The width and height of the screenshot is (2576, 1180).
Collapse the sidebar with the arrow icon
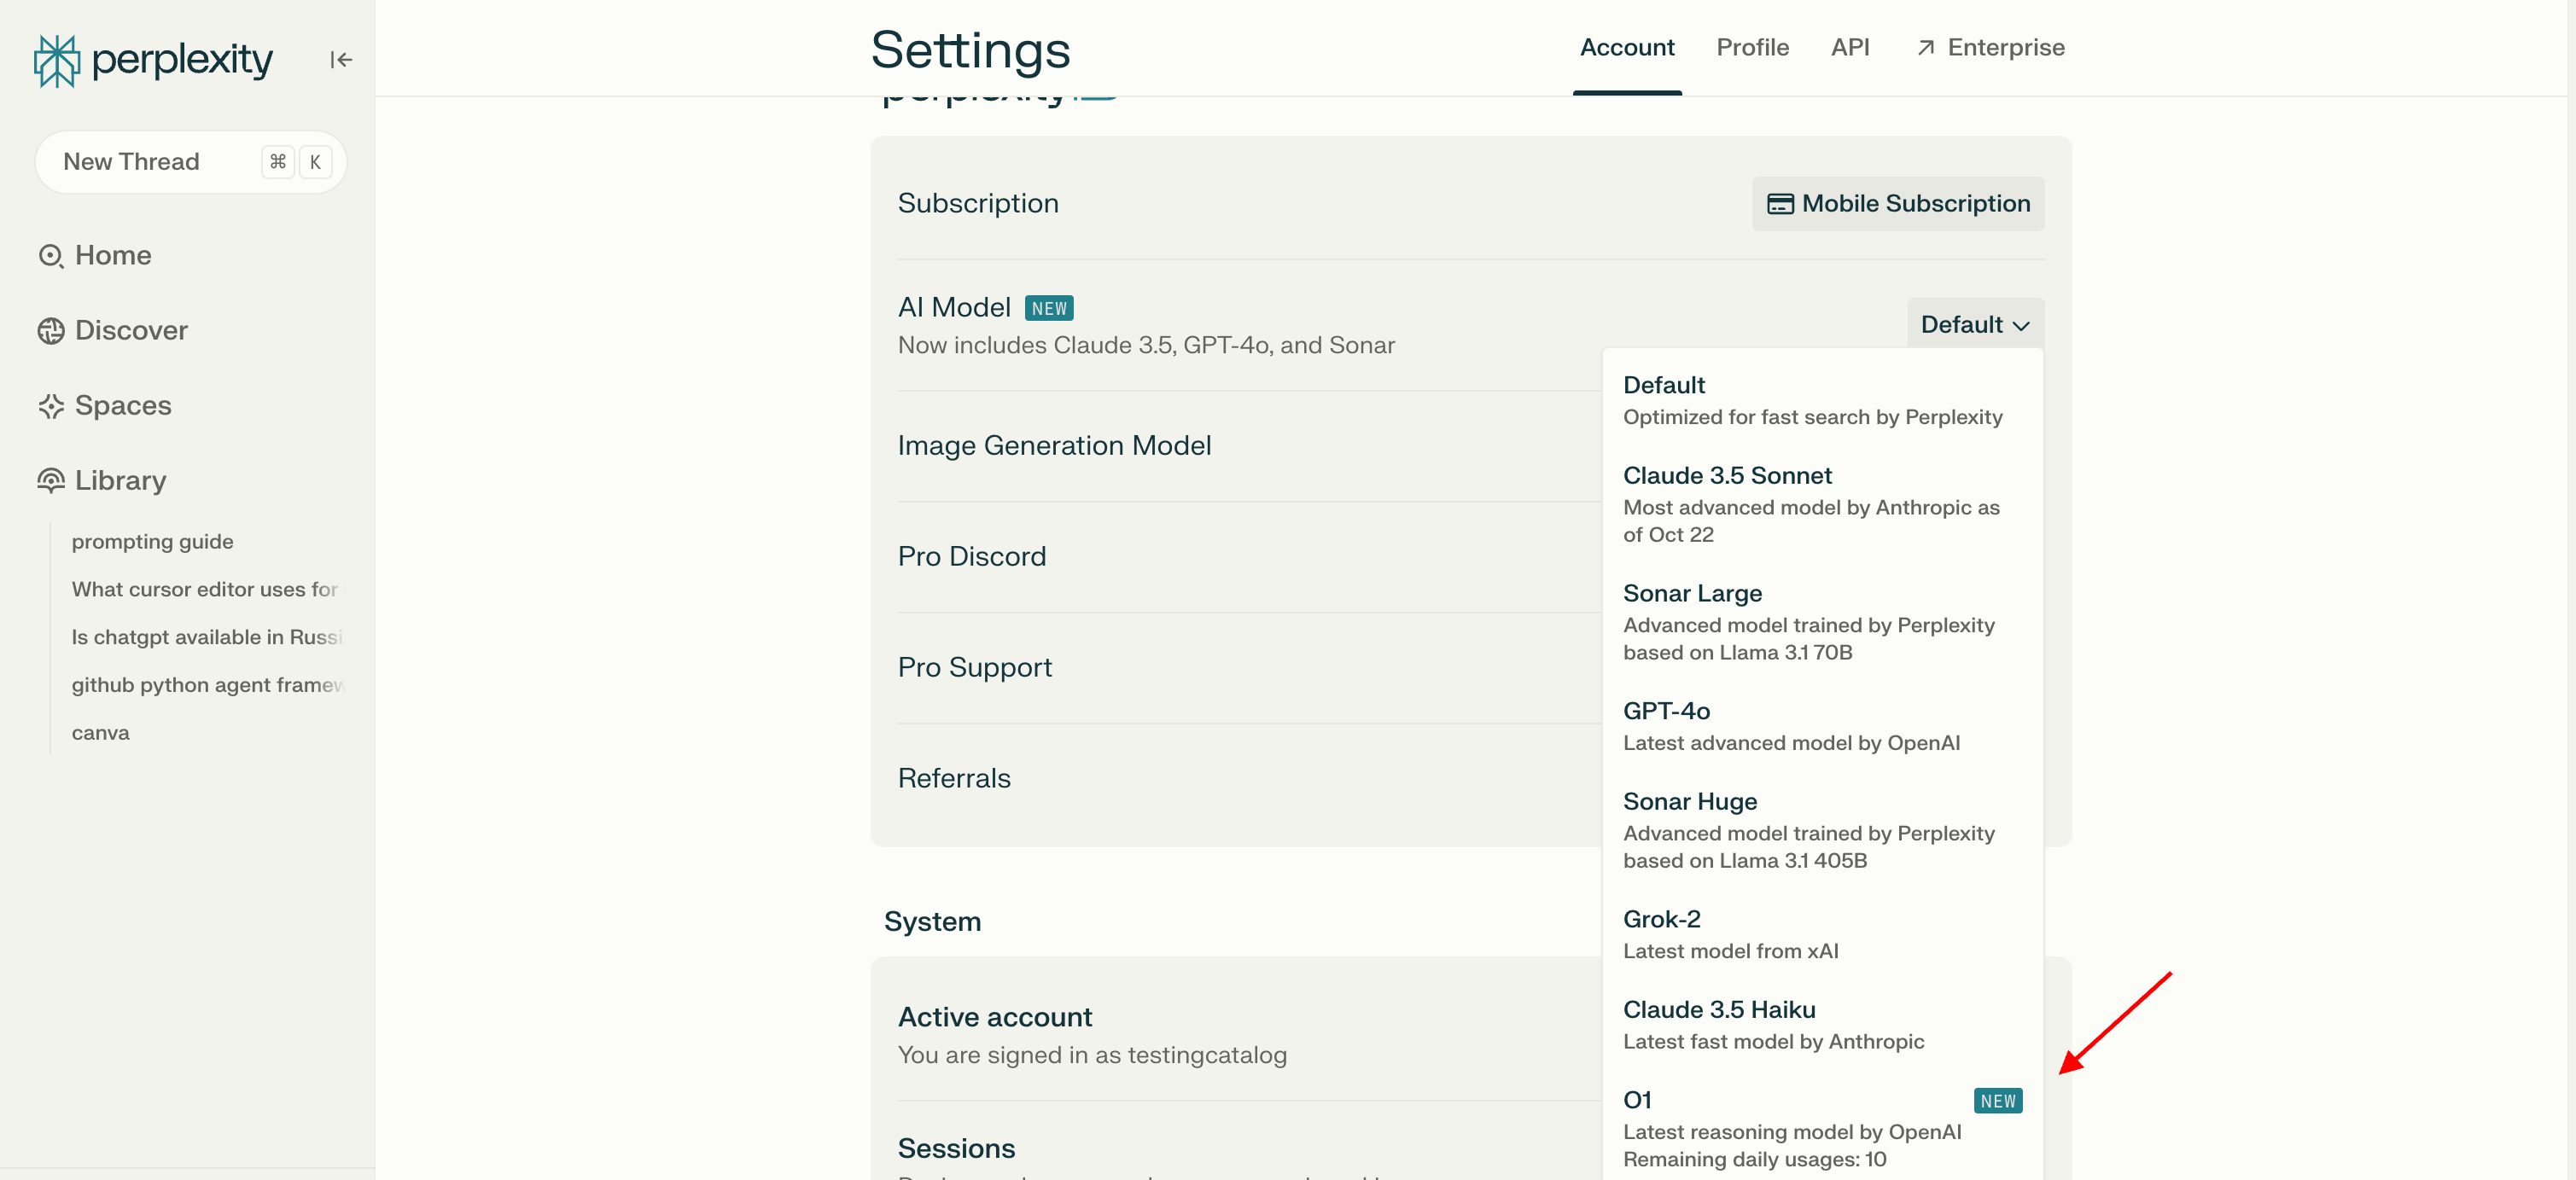tap(341, 60)
